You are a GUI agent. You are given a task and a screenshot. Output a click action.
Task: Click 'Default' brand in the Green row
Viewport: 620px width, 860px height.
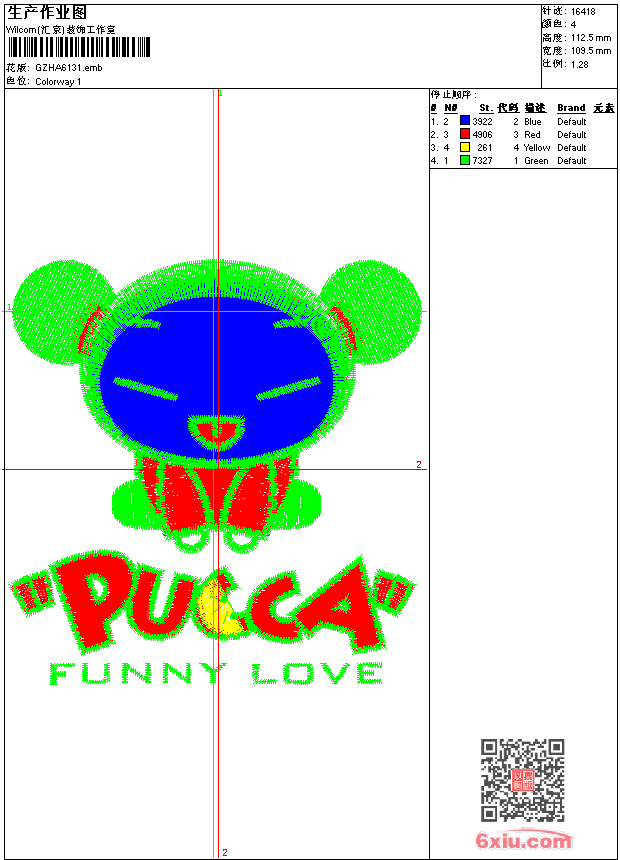(x=572, y=161)
